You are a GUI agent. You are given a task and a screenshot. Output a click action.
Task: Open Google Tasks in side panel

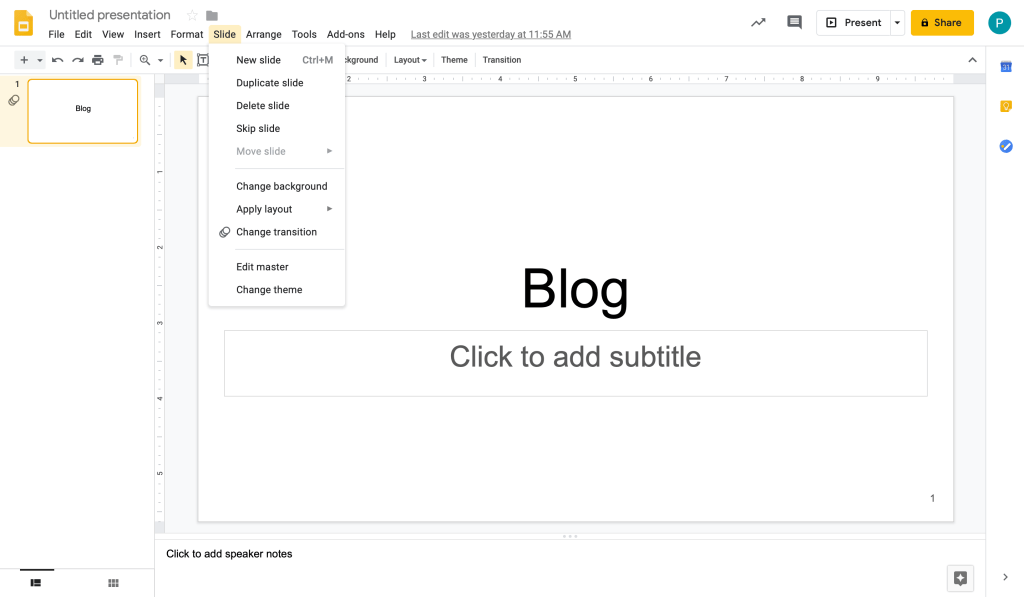point(1006,146)
